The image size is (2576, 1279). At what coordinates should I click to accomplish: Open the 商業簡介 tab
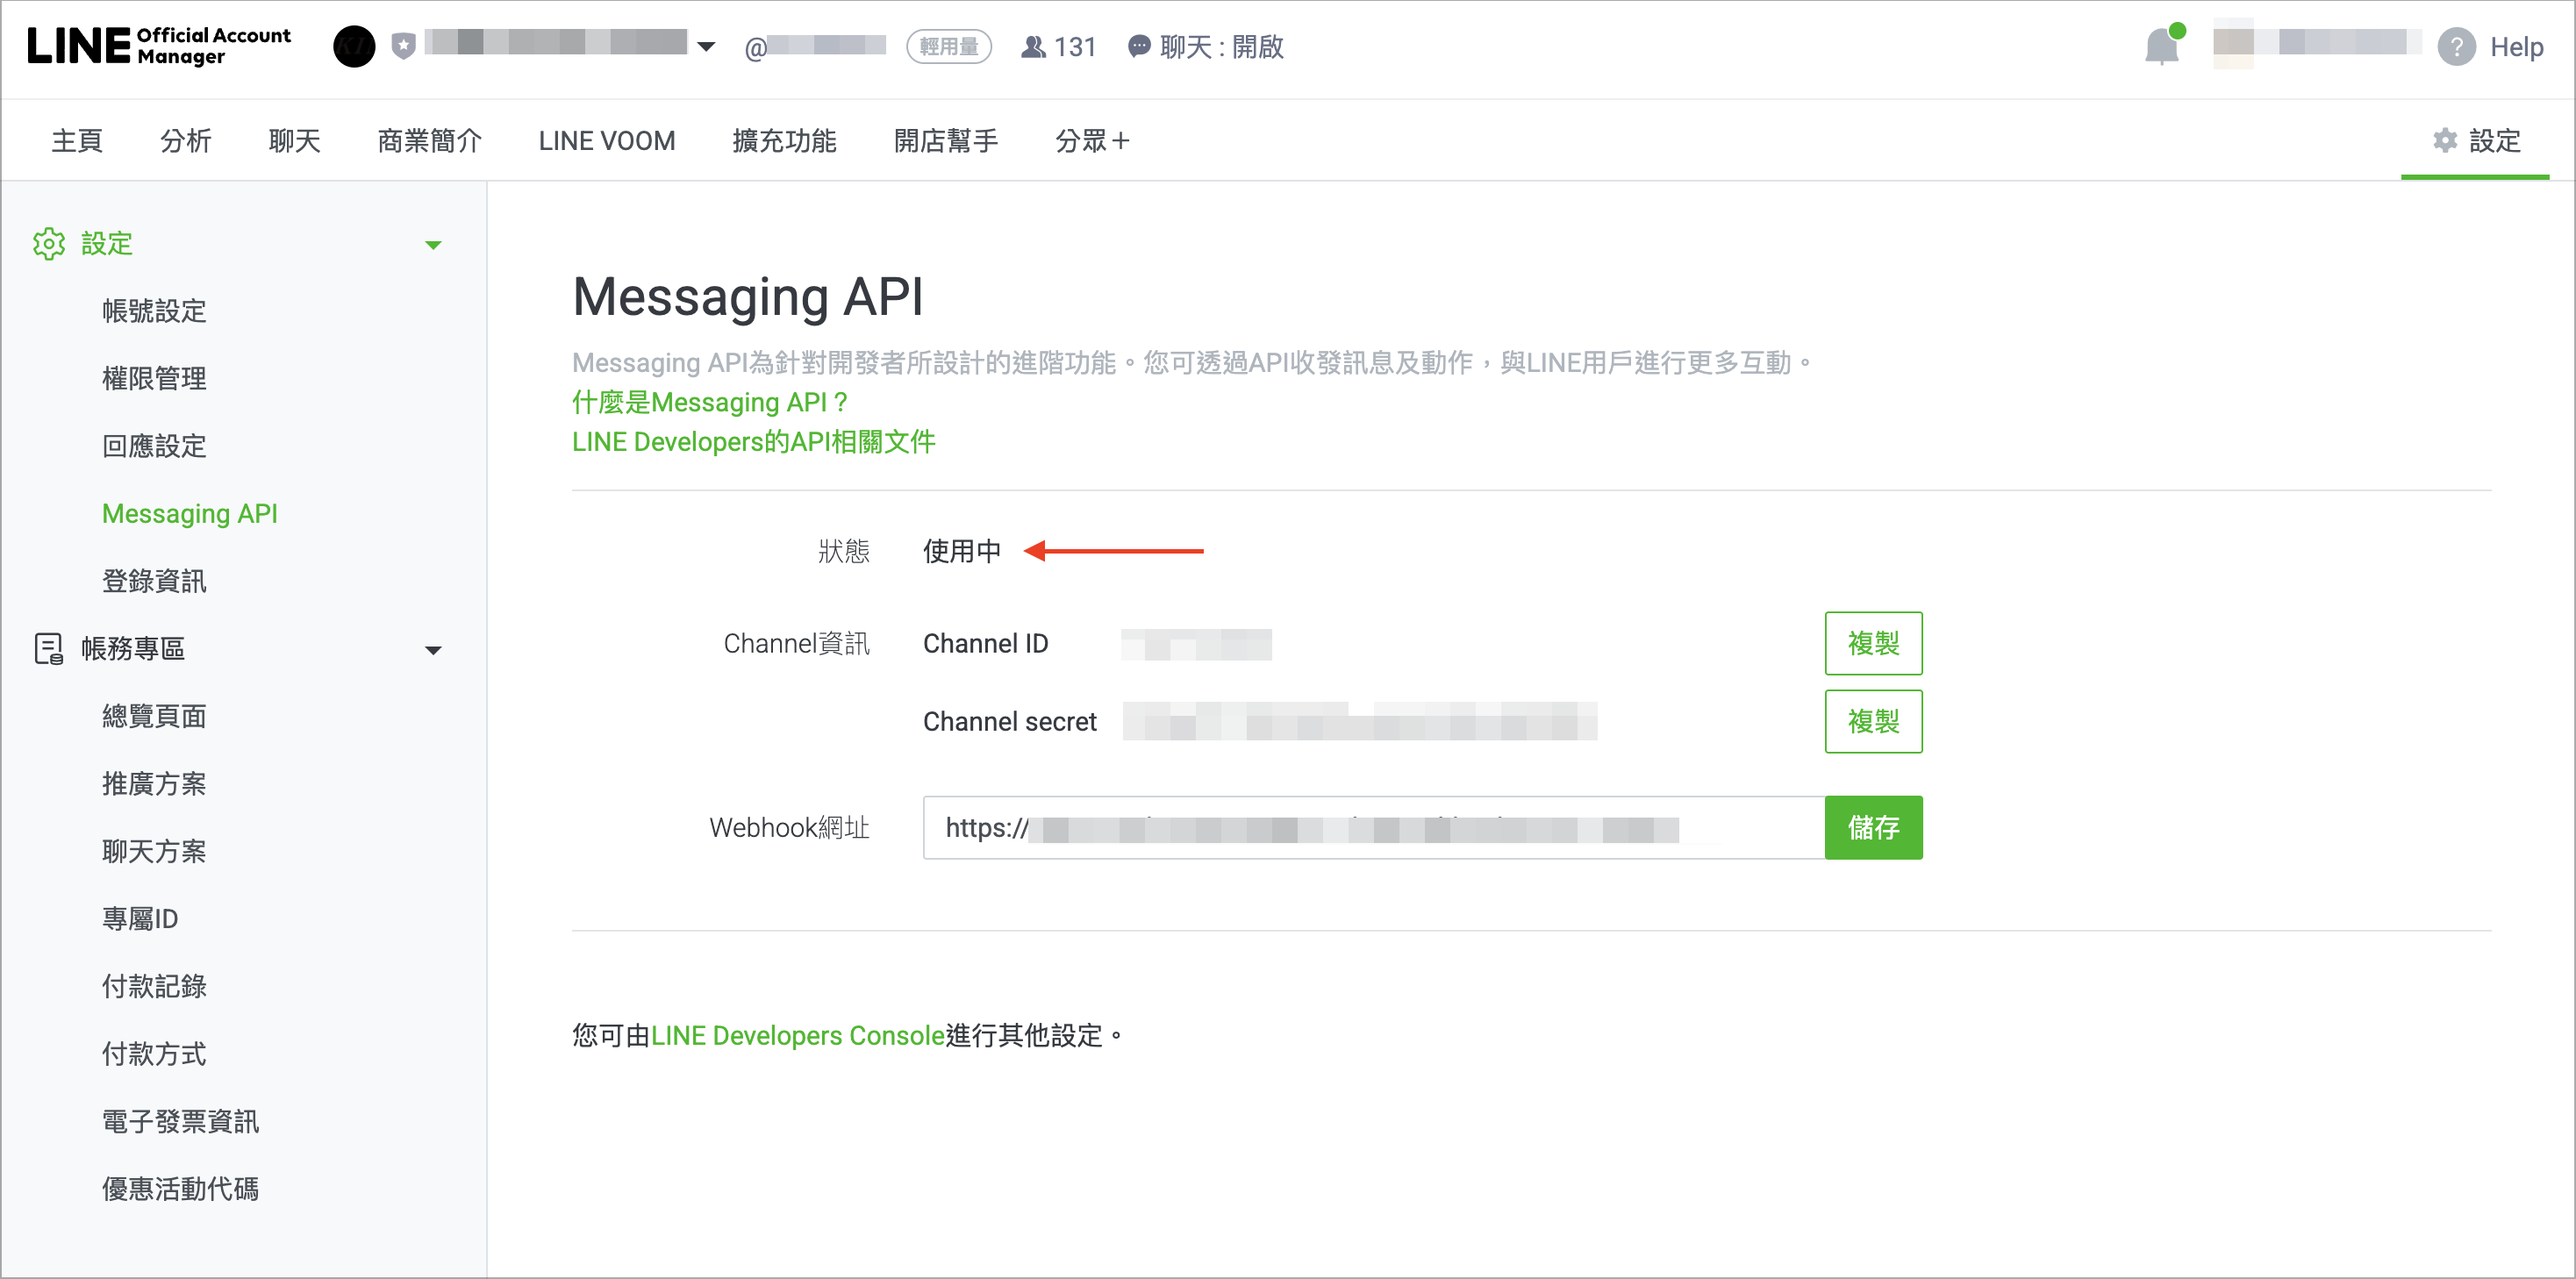(x=429, y=141)
